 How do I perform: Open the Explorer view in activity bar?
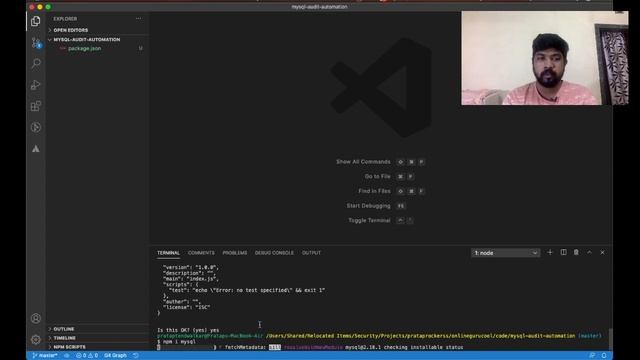click(x=36, y=21)
